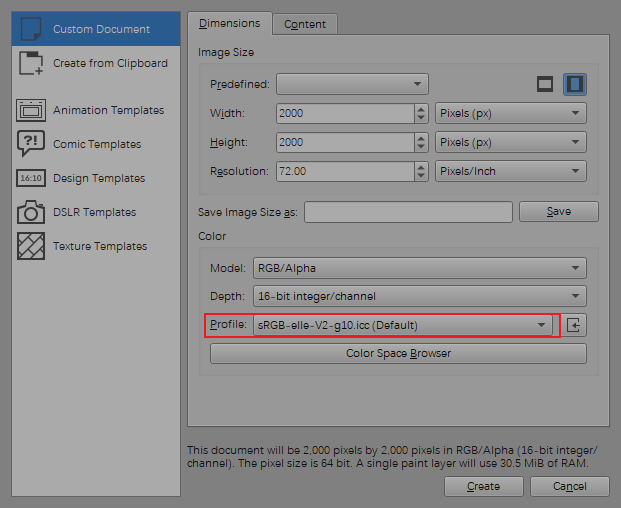
Task: Expand the color Depth dropdown
Action: [x=419, y=296]
